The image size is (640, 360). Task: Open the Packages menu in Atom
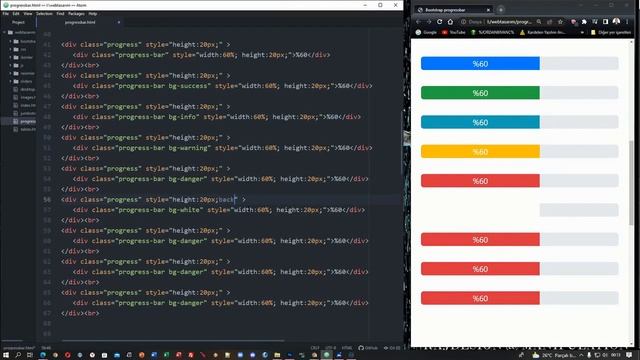(x=76, y=13)
